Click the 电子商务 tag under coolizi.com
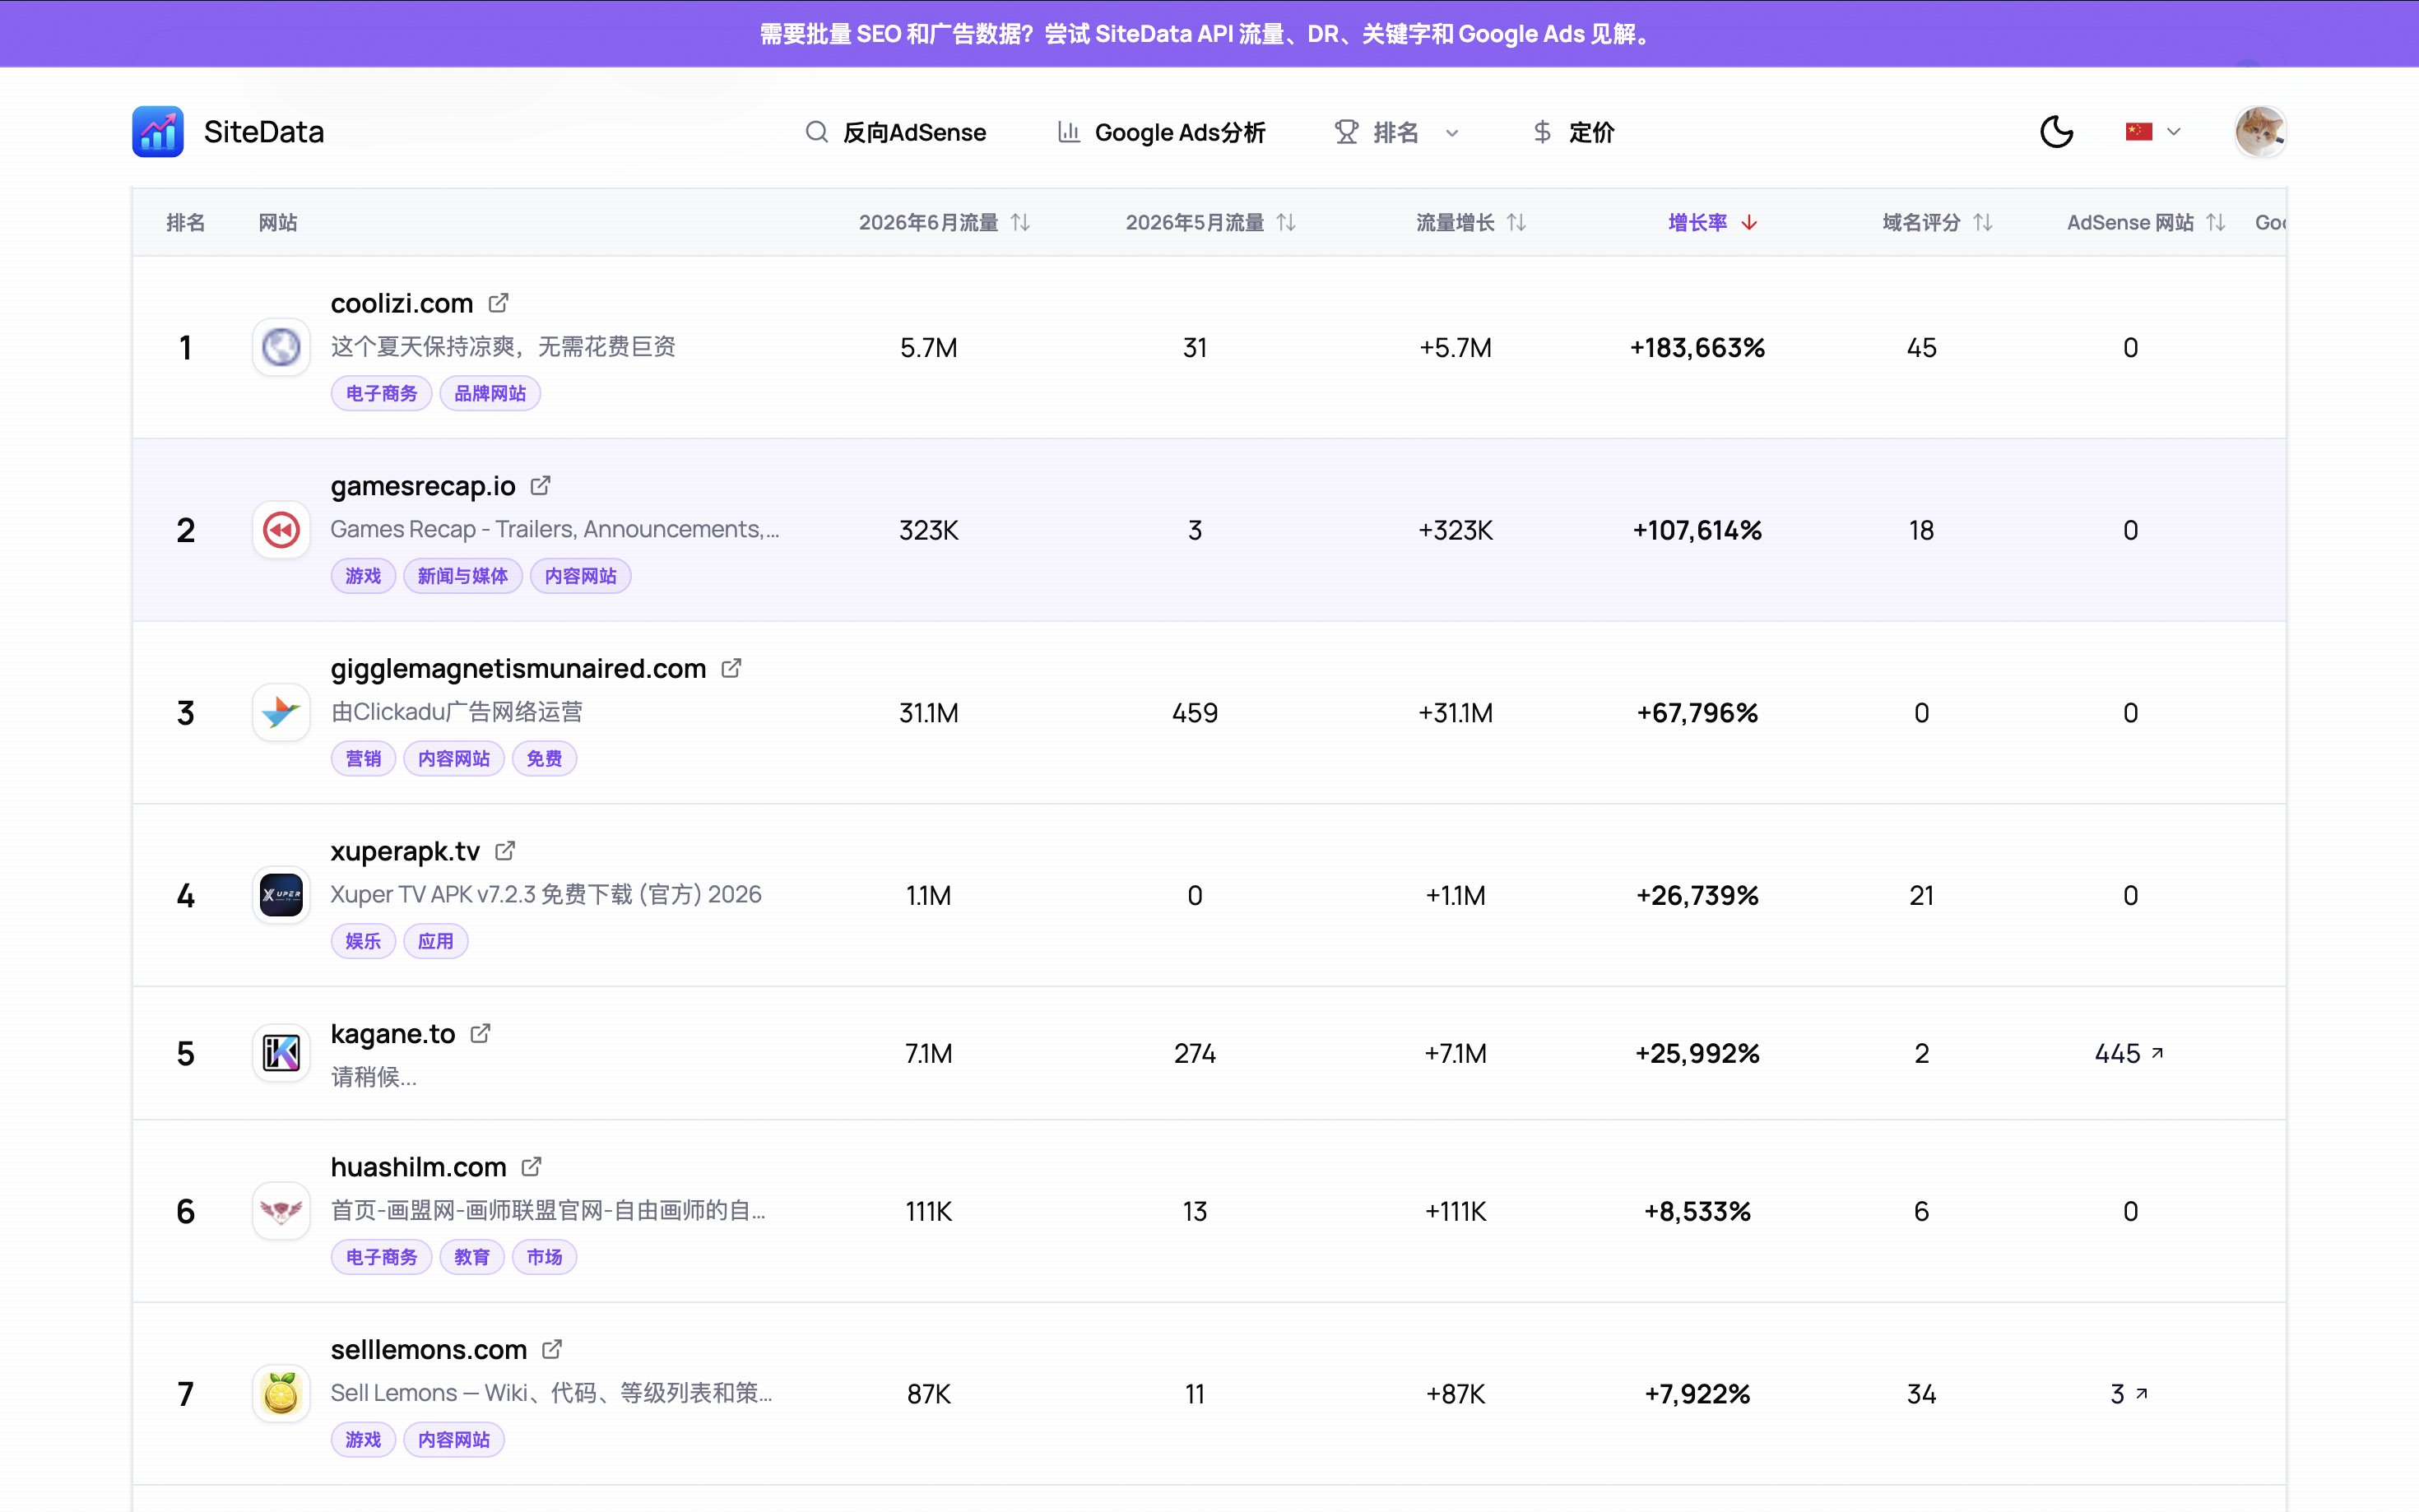Screen dimensions: 2419x1512 381,394
